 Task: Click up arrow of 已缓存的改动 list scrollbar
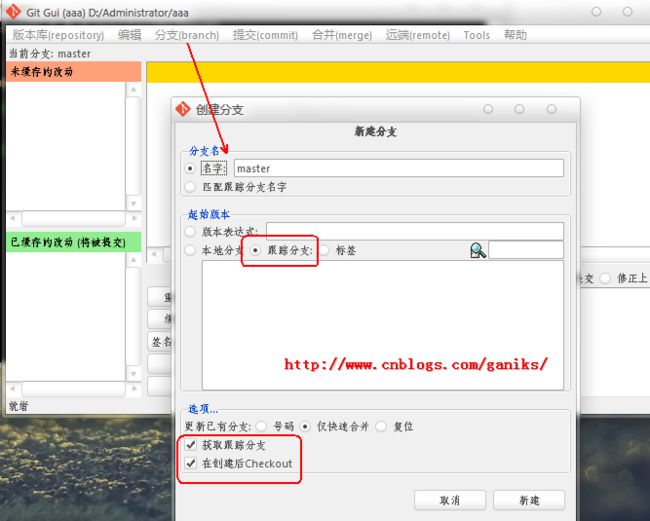click(133, 260)
